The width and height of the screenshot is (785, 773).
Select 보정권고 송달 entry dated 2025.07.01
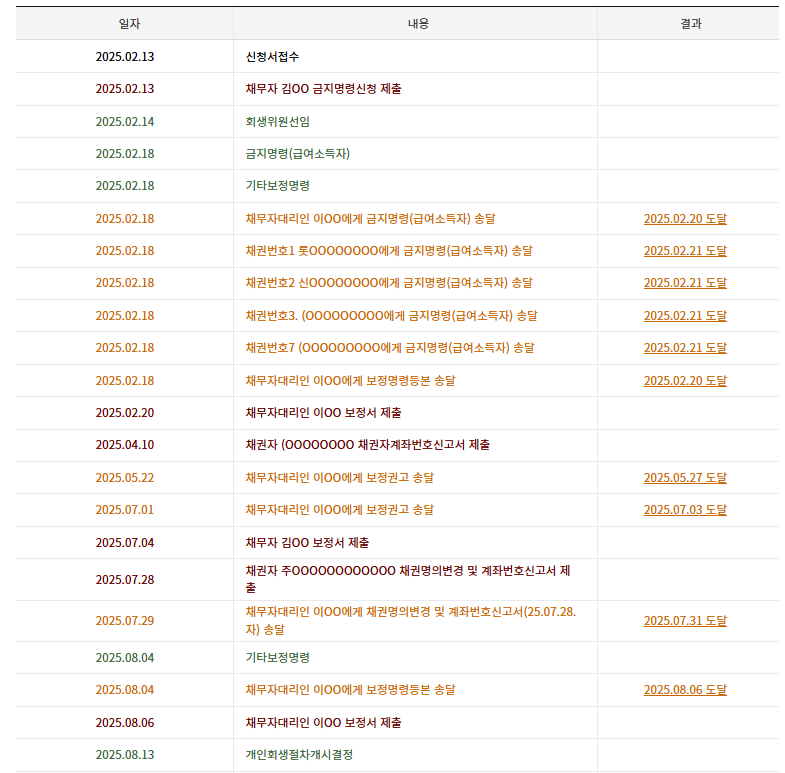(339, 510)
